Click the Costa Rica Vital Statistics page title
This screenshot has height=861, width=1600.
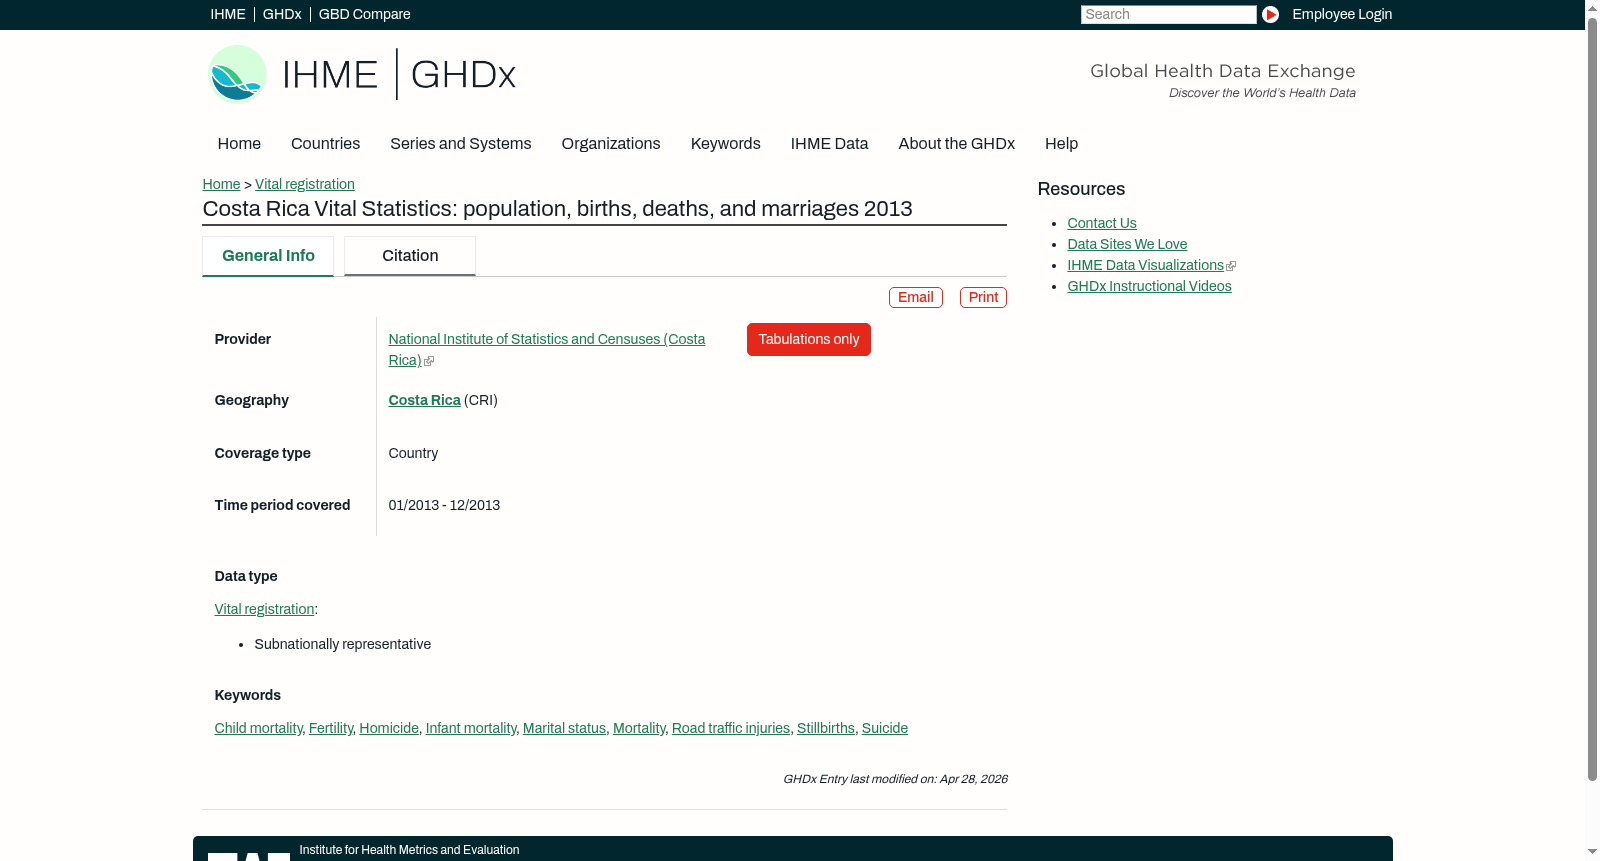(x=557, y=209)
